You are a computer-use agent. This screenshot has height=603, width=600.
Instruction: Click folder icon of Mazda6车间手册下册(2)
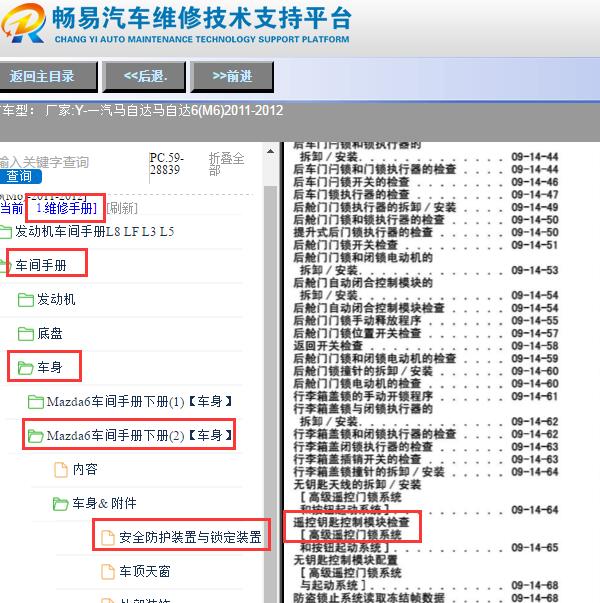36,436
